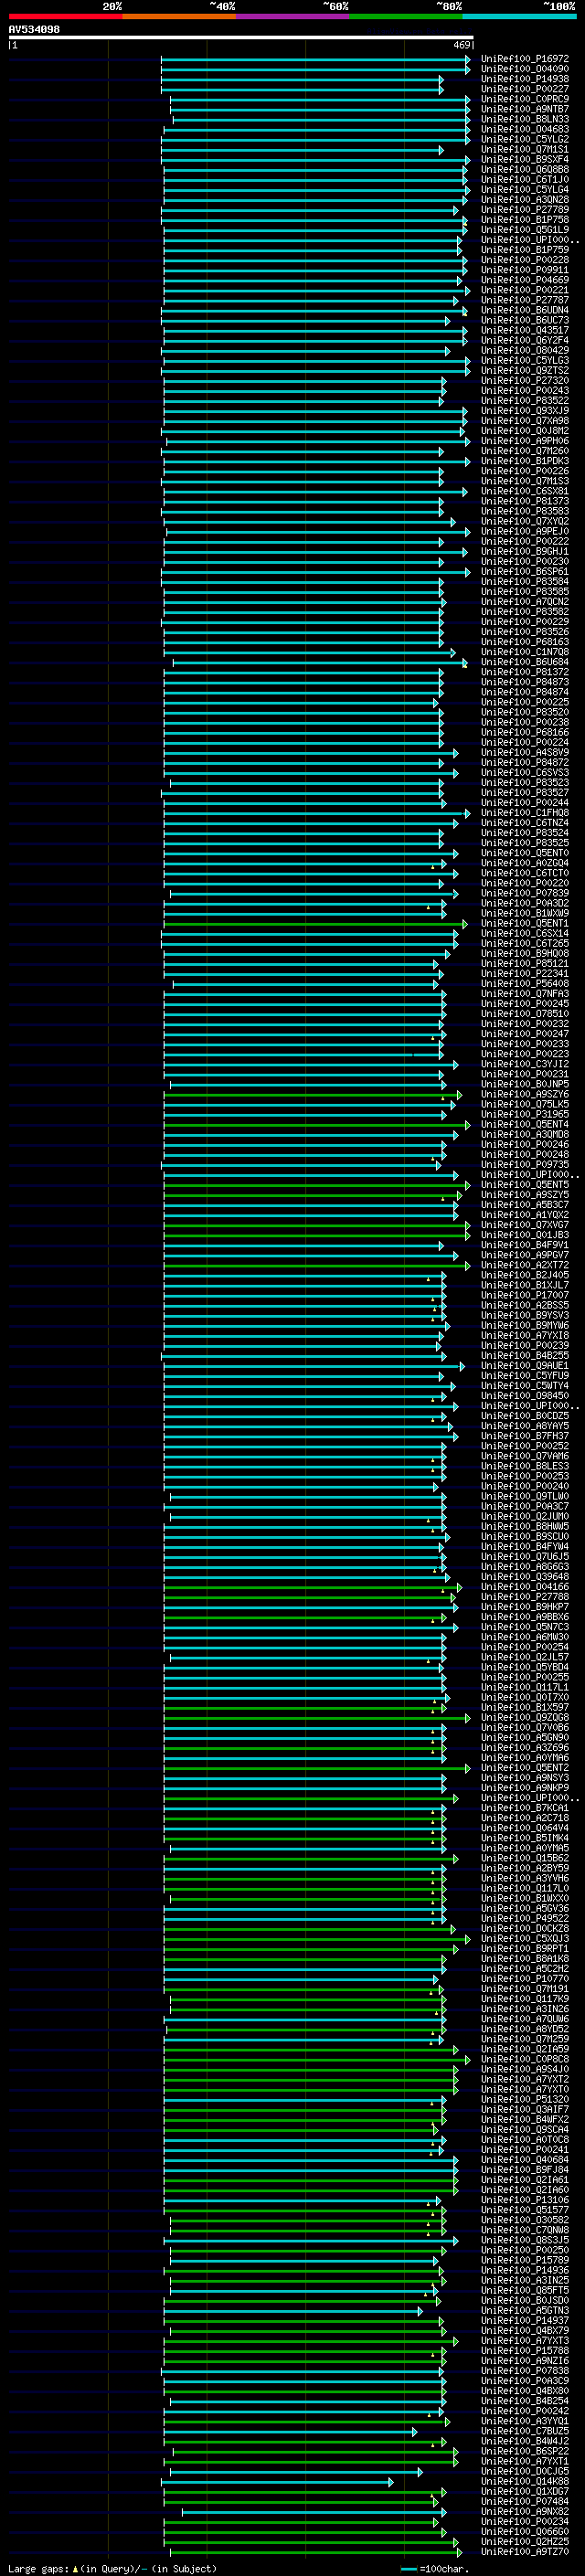This screenshot has height=2576, width=585.
Task: Open the UniRef100_B6UDN4 entry
Action: (525, 310)
